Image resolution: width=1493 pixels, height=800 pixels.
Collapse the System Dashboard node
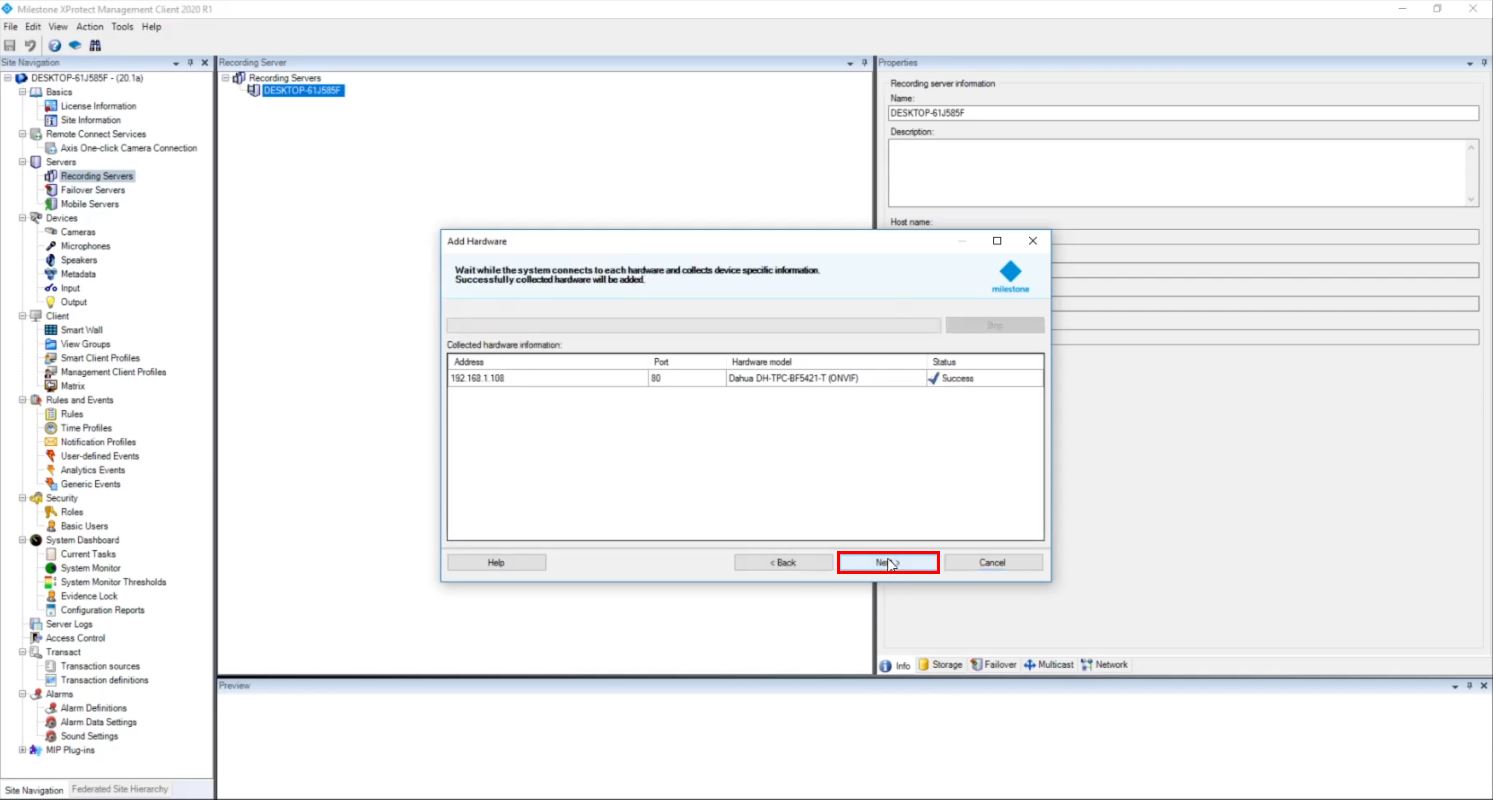click(23, 540)
